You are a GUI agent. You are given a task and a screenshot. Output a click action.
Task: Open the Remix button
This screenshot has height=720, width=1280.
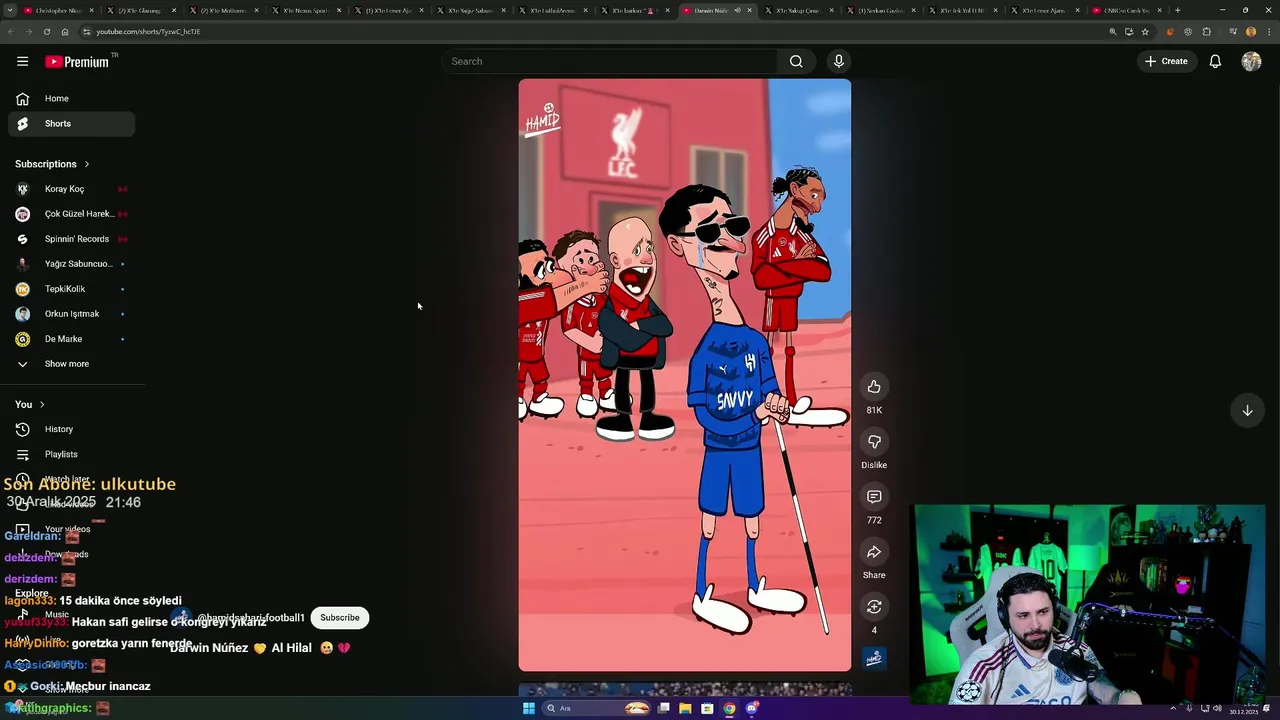coord(874,607)
